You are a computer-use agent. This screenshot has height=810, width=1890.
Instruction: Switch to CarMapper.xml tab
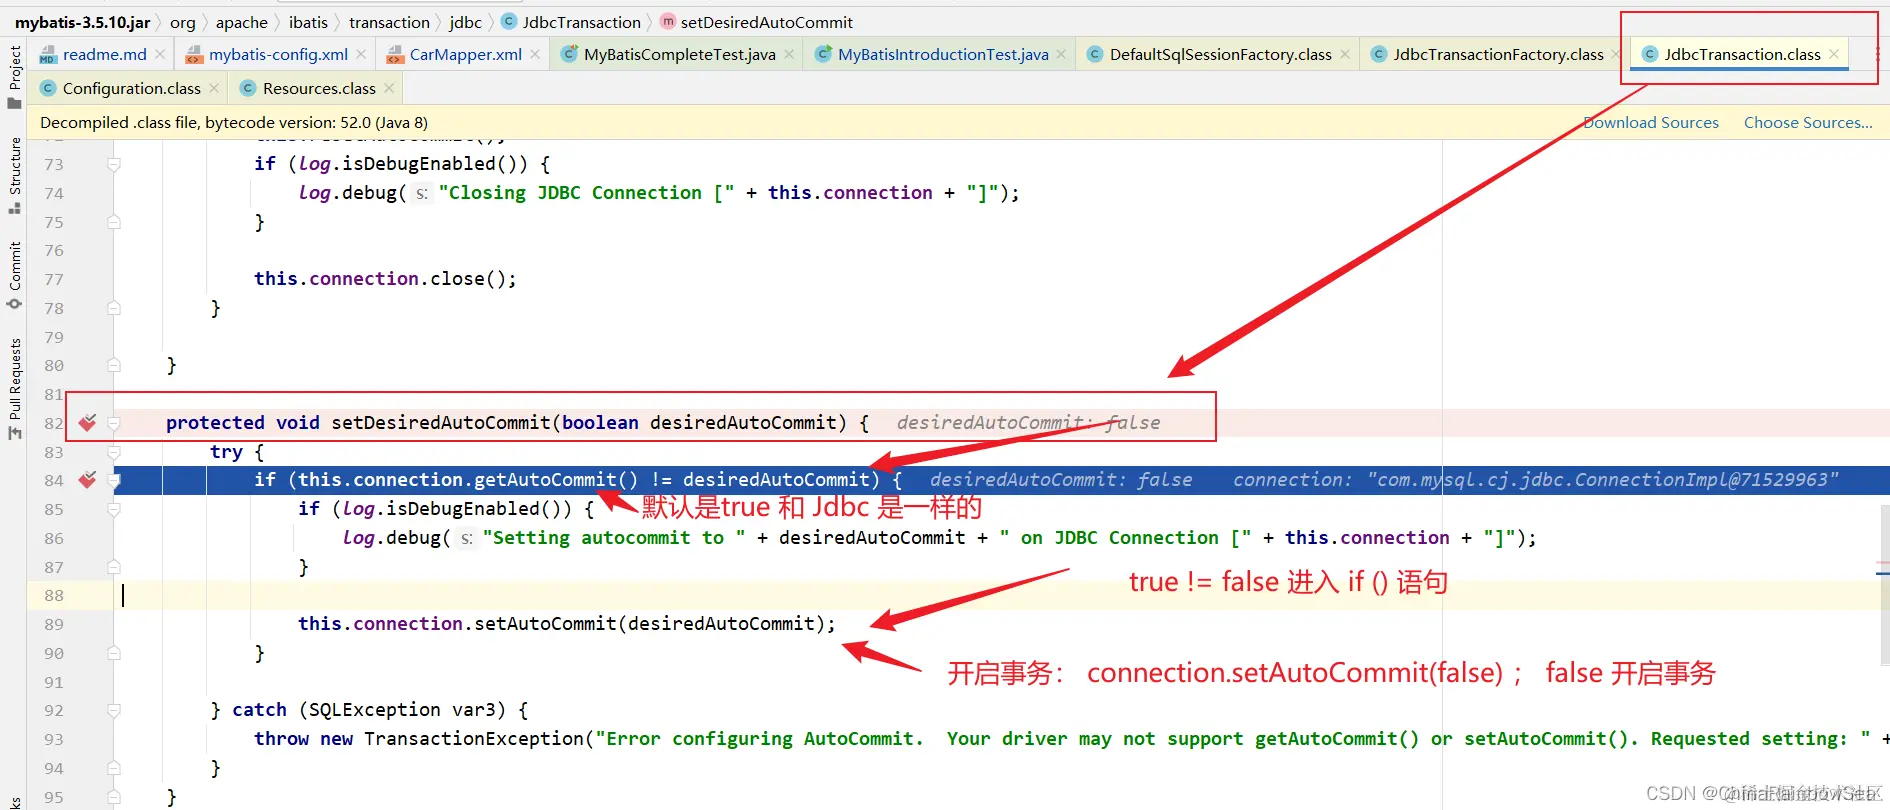click(465, 54)
